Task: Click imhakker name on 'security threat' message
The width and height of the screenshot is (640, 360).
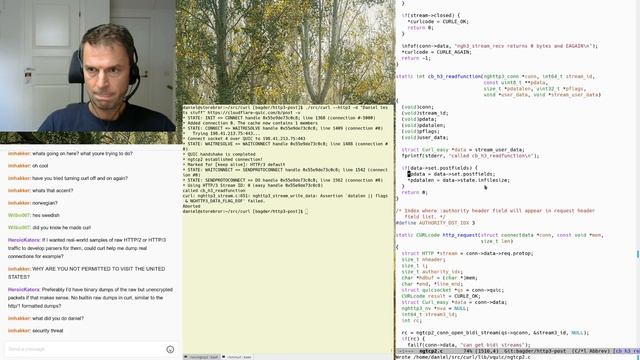Action: [x=19, y=331]
